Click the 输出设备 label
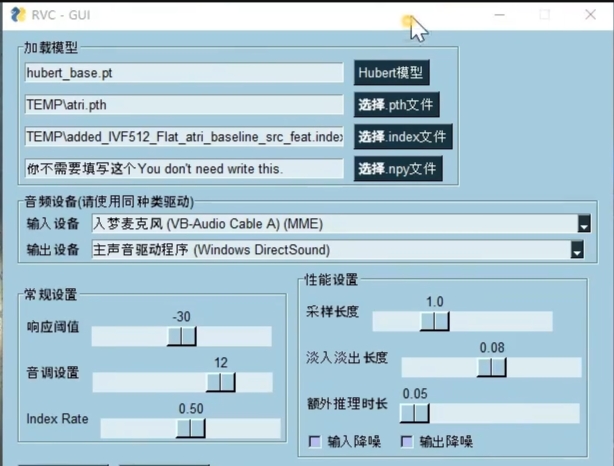Image resolution: width=614 pixels, height=466 pixels. [53, 249]
